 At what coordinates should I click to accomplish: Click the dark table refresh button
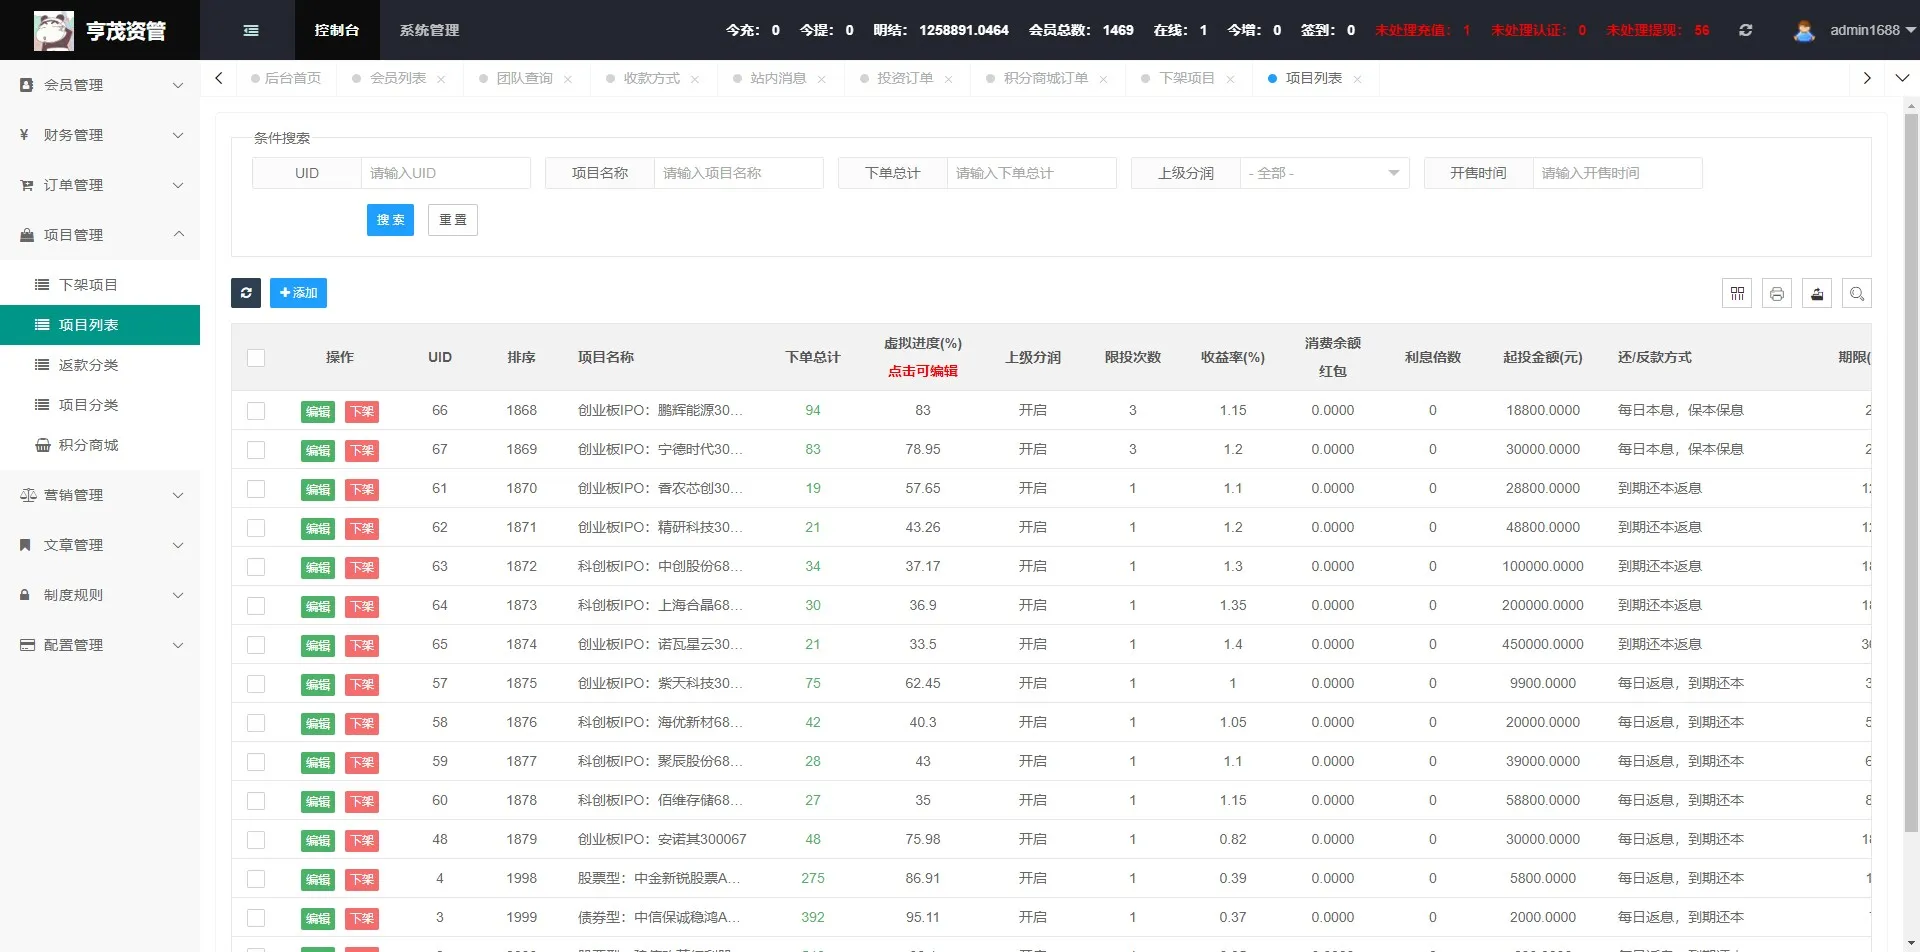(x=246, y=293)
